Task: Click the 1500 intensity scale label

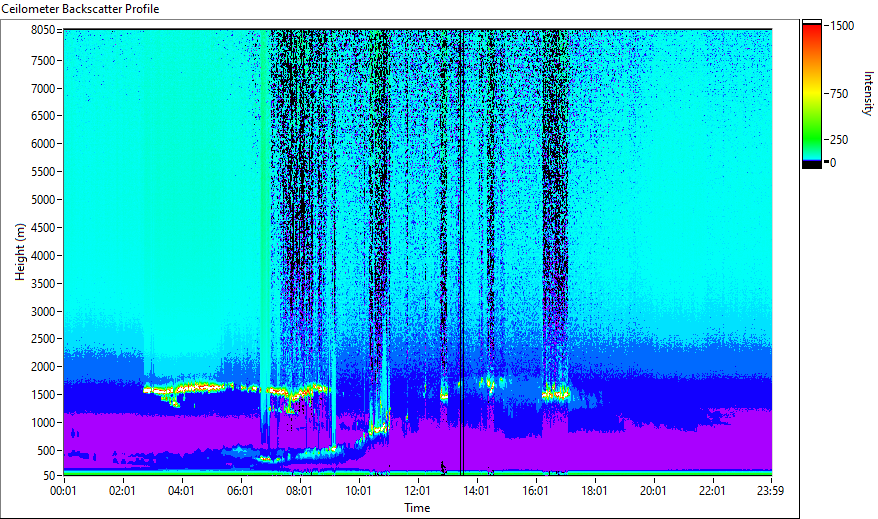Action: [842, 26]
